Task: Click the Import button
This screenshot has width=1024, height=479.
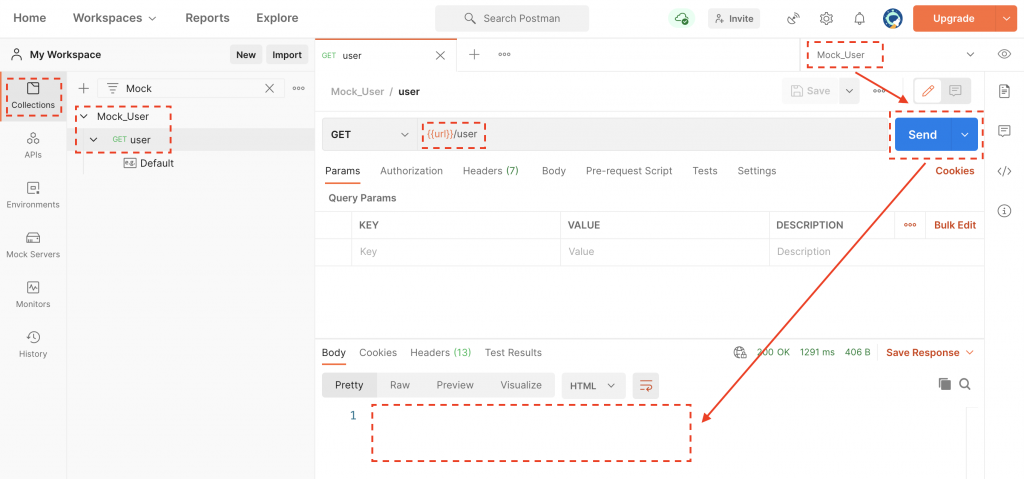Action: 287,55
